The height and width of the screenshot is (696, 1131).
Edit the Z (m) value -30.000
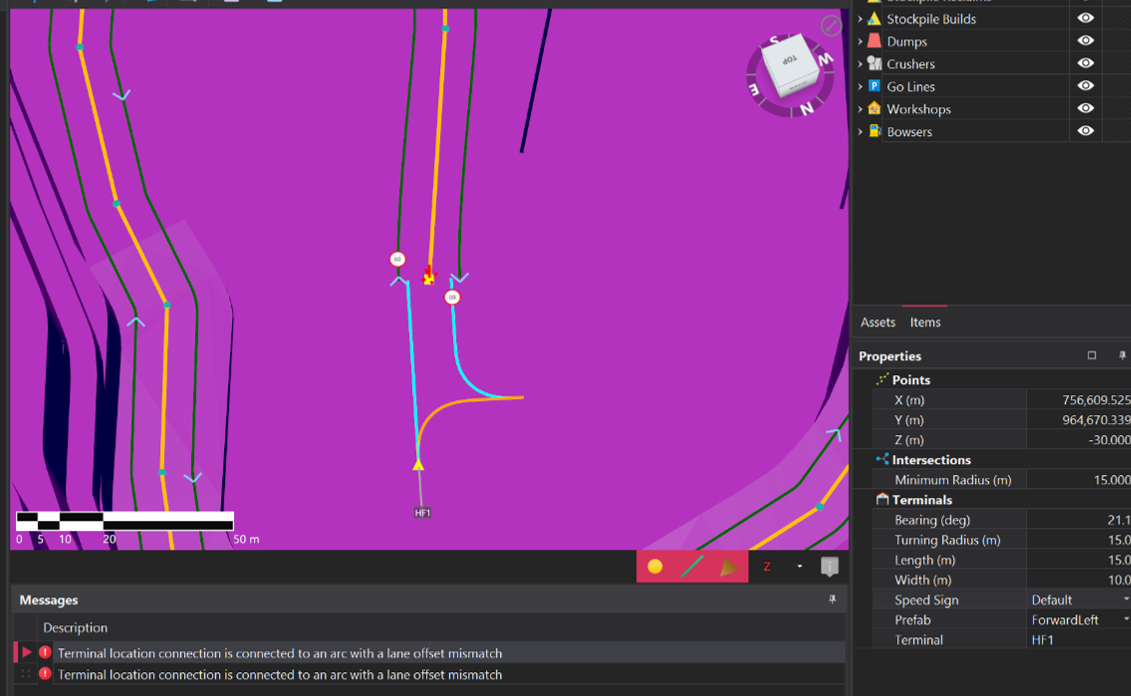click(x=1078, y=440)
